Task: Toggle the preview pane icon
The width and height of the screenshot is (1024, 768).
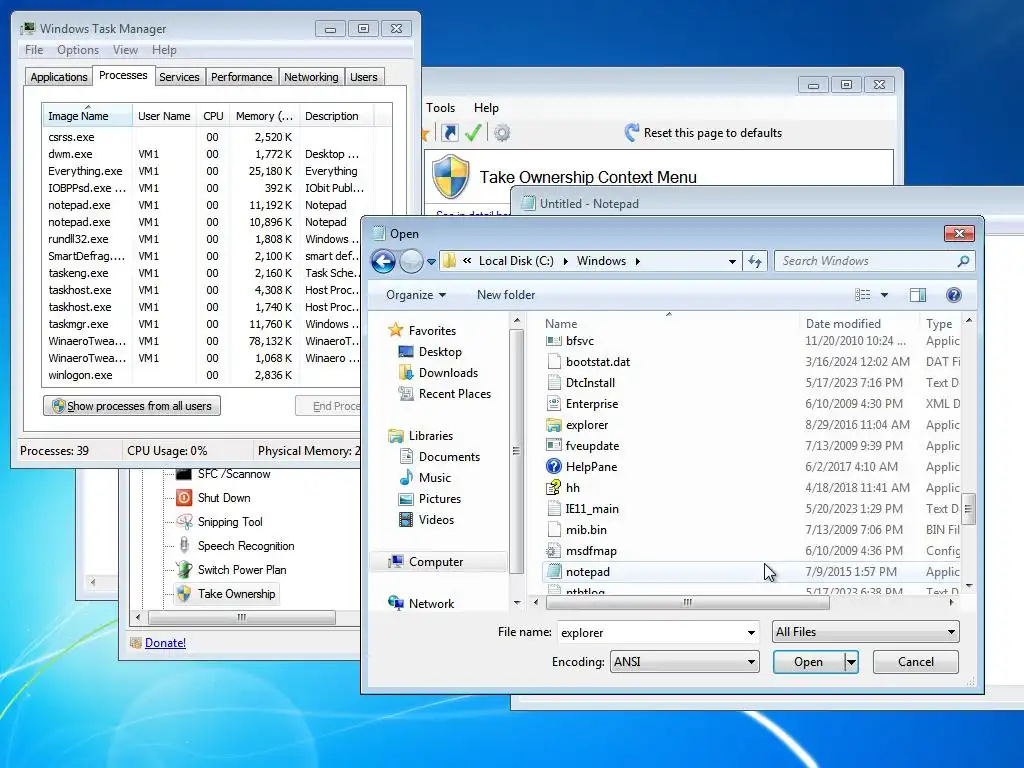Action: 918,295
